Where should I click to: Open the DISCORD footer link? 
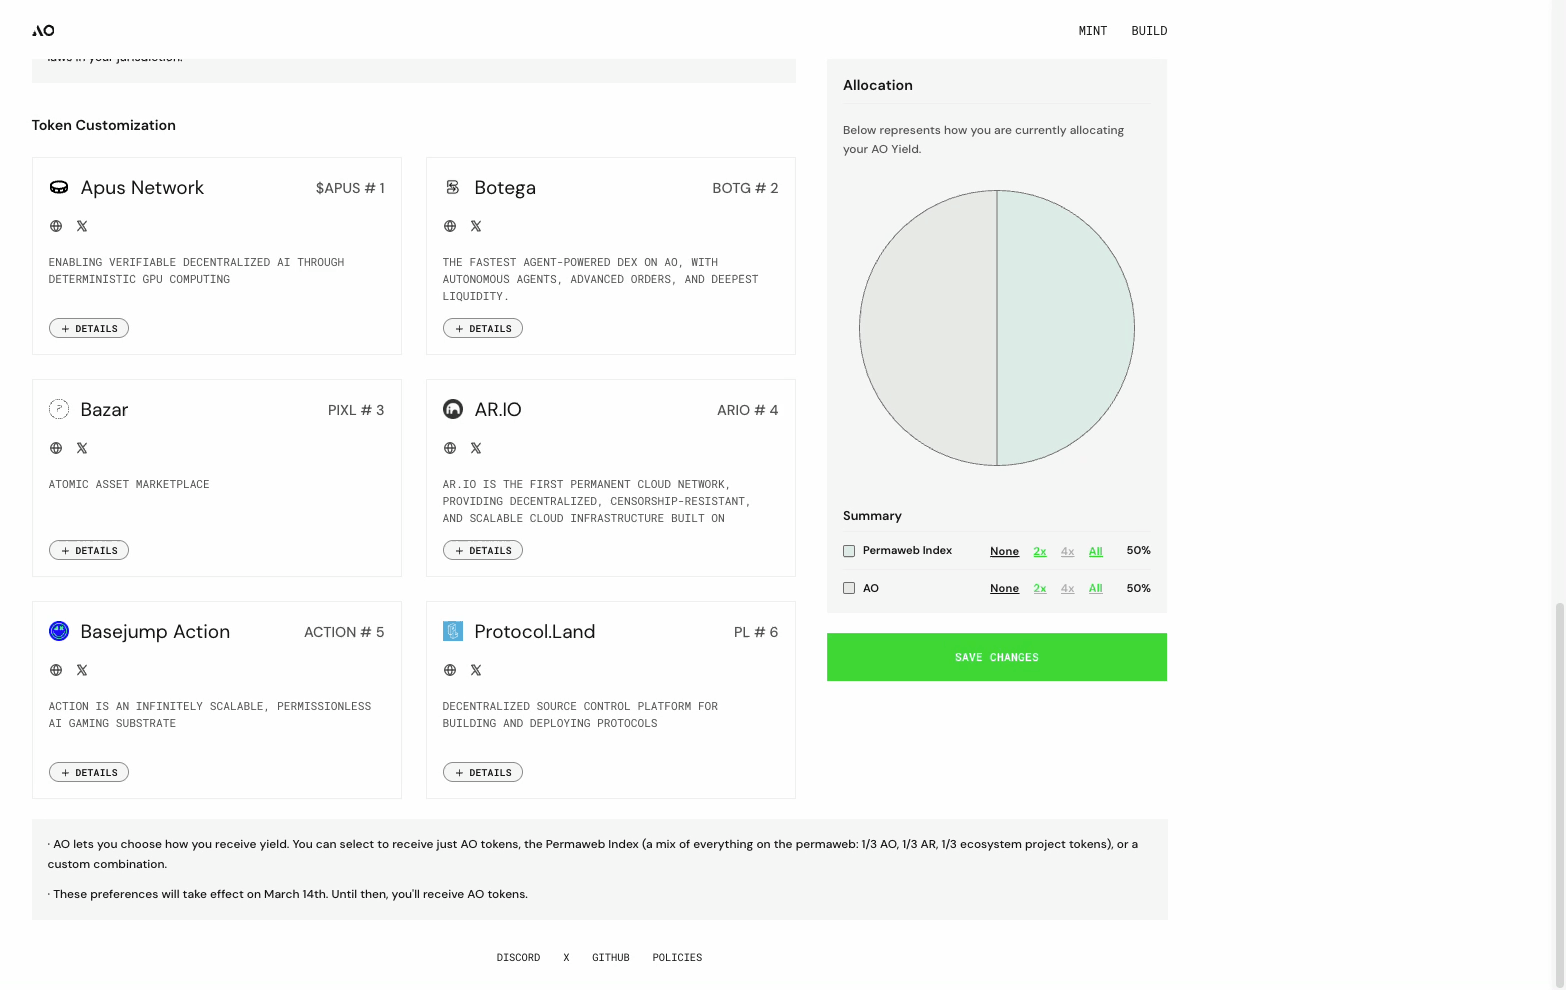pos(518,958)
